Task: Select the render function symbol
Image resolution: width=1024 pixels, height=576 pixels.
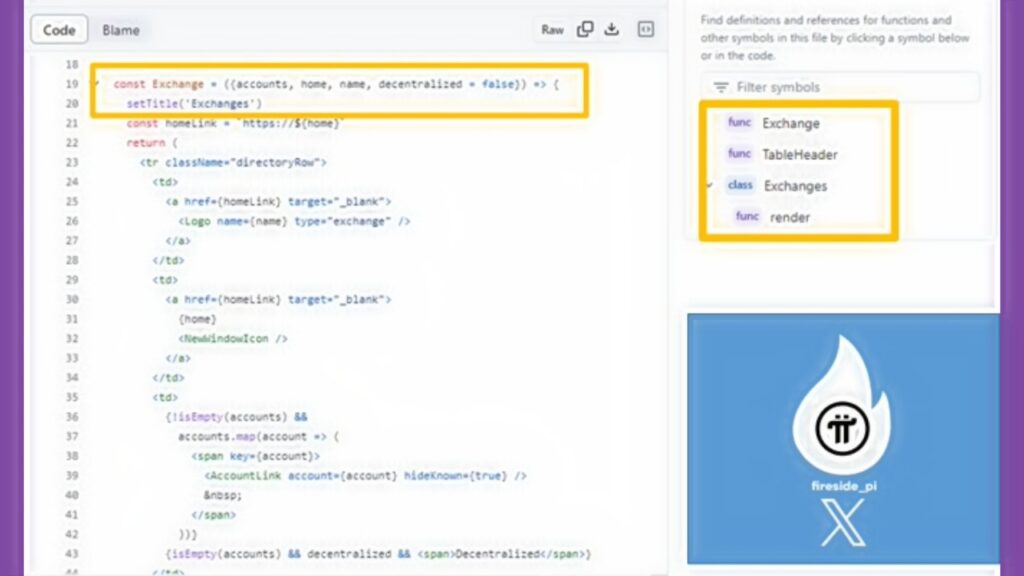Action: 789,216
